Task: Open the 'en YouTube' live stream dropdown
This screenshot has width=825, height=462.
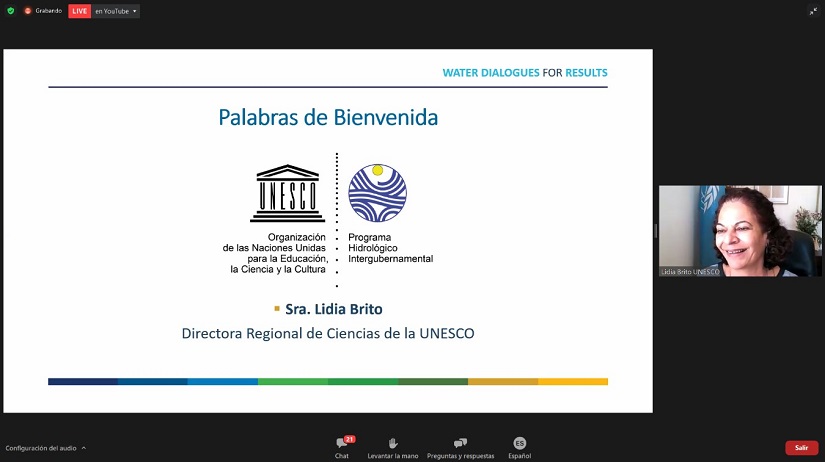Action: tap(116, 11)
